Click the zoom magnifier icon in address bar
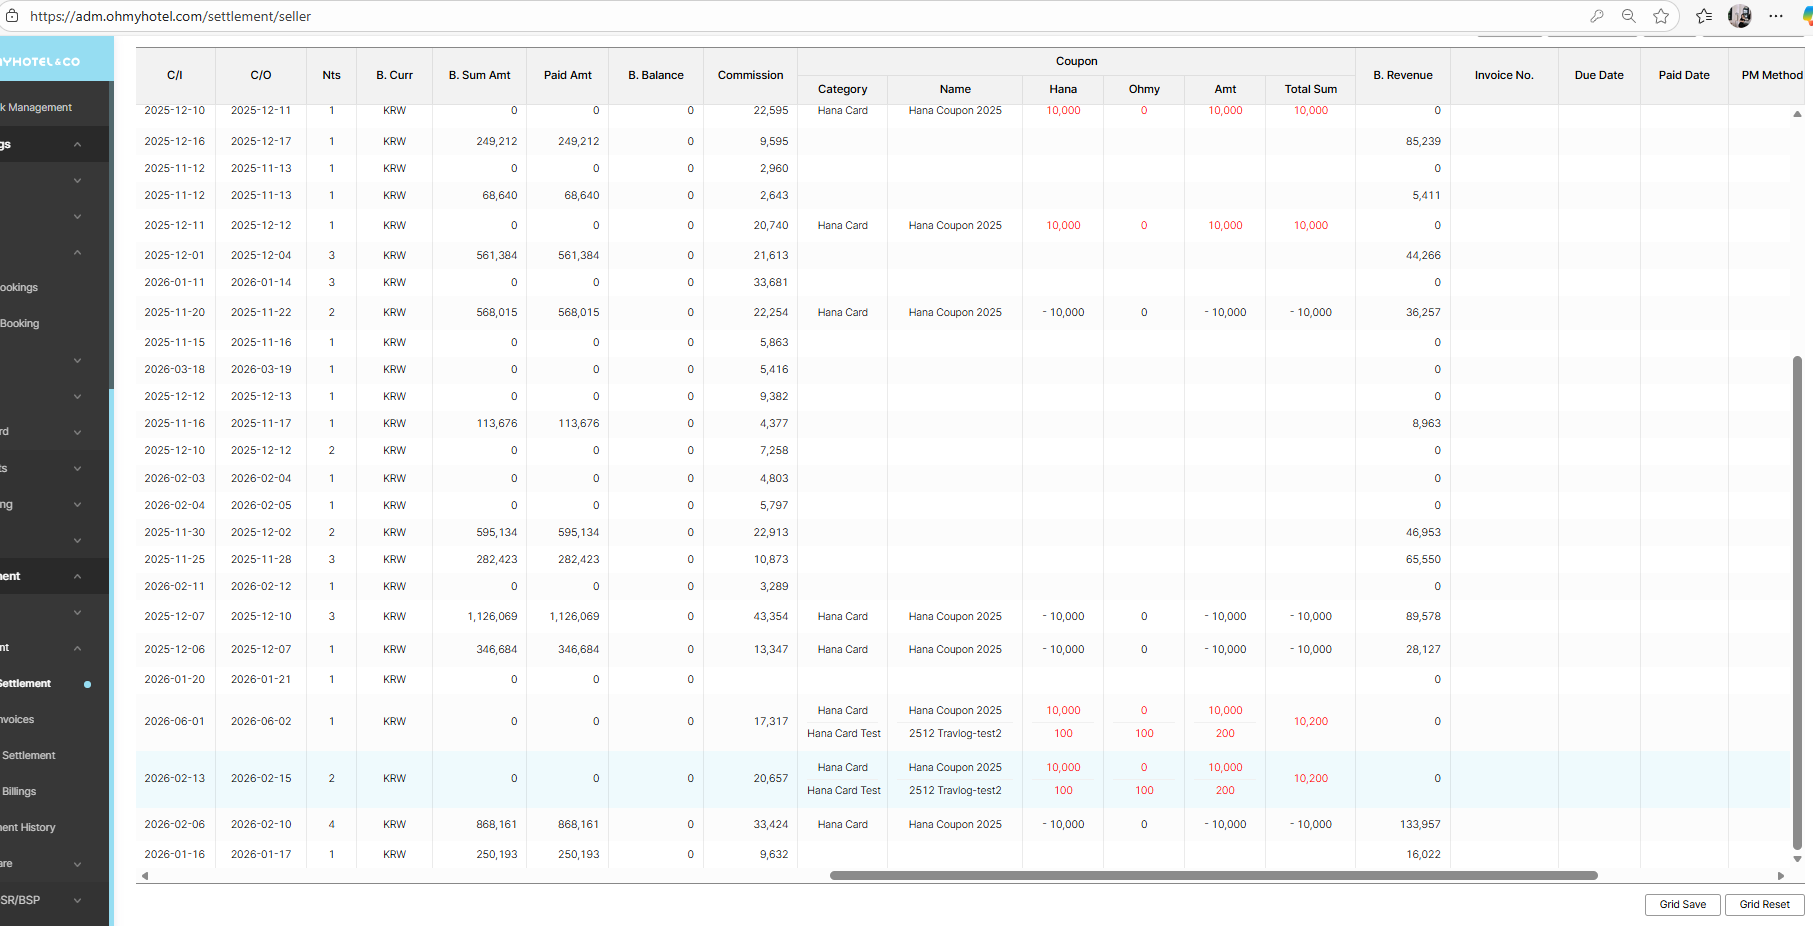 click(x=1629, y=16)
